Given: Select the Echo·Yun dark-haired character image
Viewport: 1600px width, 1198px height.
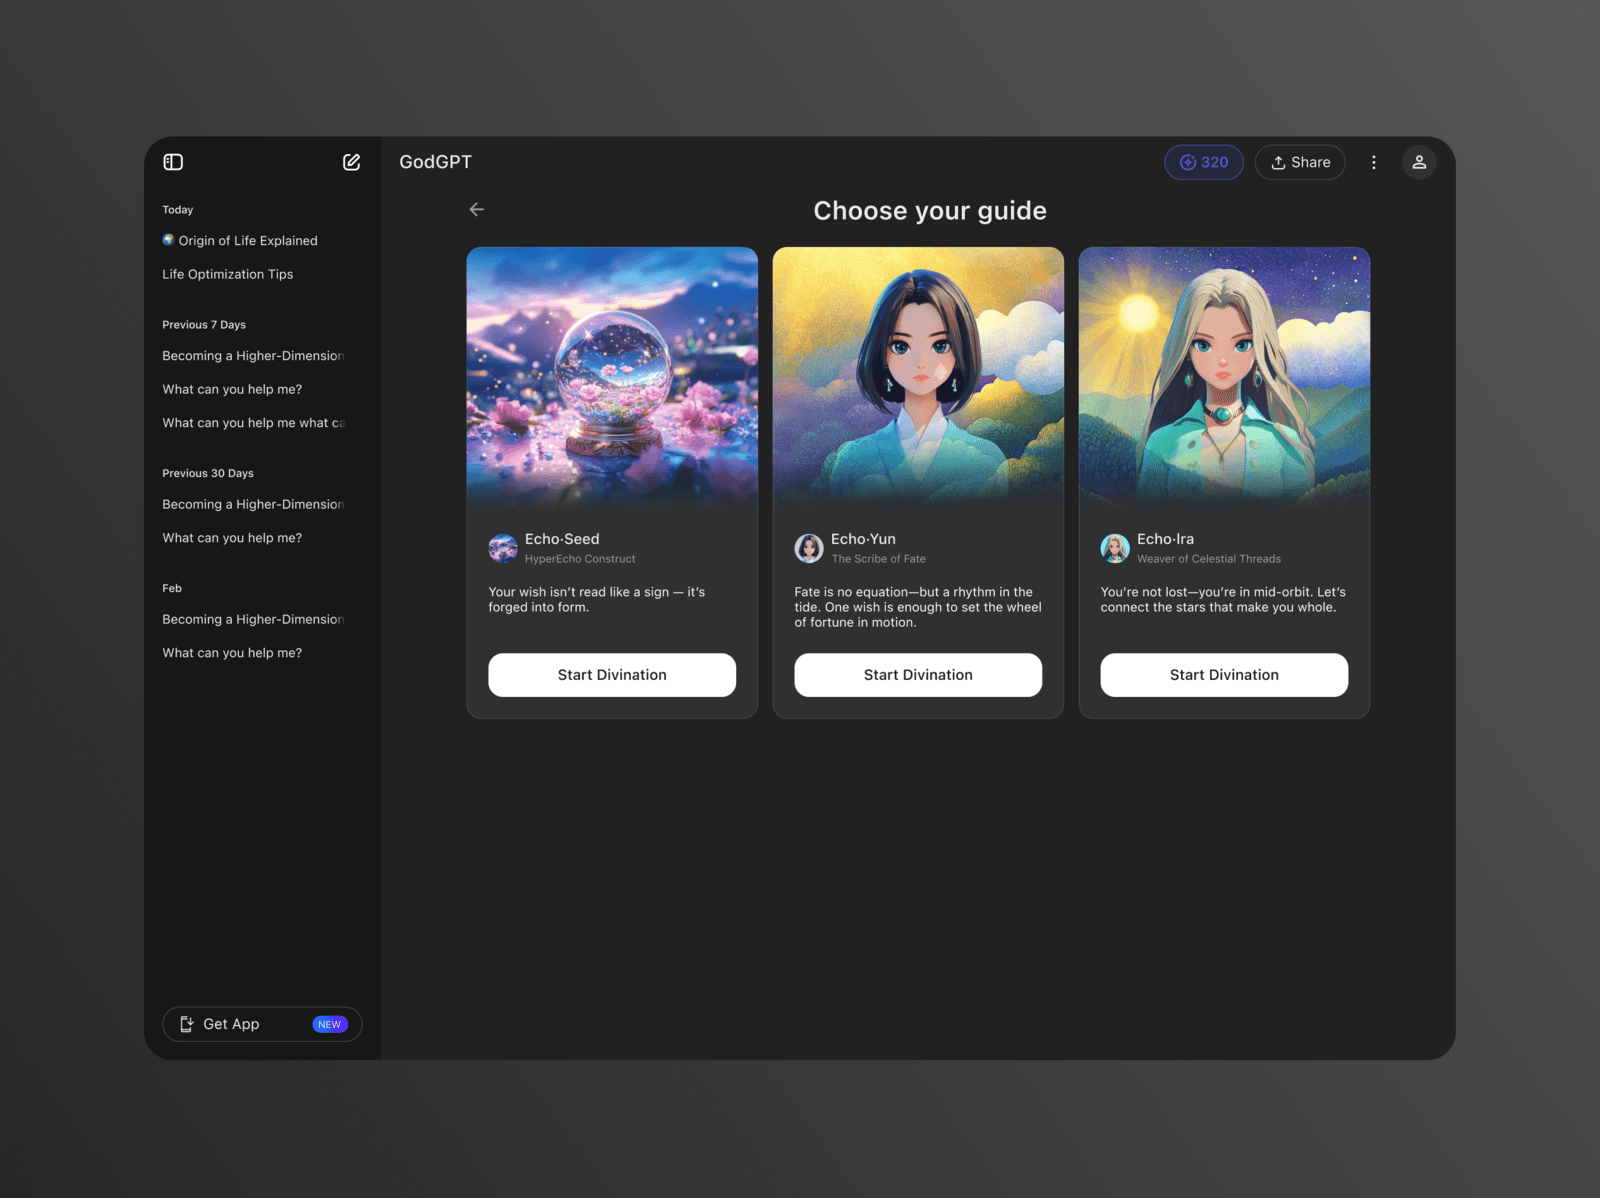Looking at the screenshot, I should coord(918,377).
